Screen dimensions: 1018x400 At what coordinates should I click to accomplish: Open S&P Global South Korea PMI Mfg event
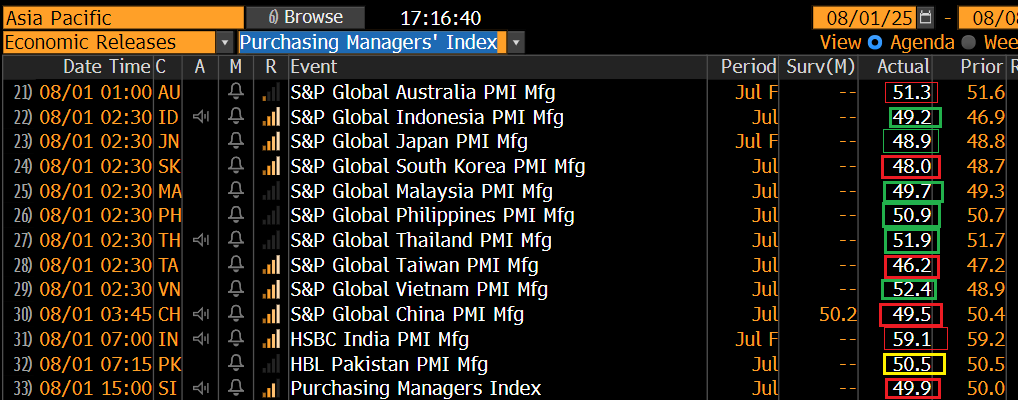point(438,166)
